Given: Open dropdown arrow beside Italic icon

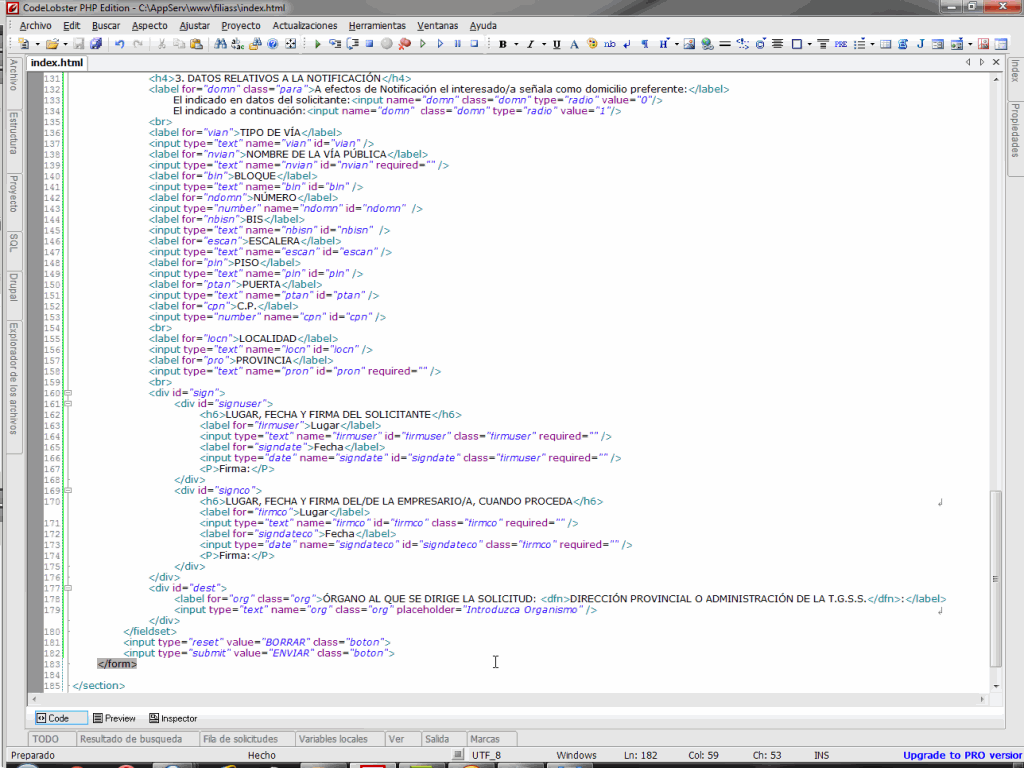Looking at the screenshot, I should pos(543,44).
